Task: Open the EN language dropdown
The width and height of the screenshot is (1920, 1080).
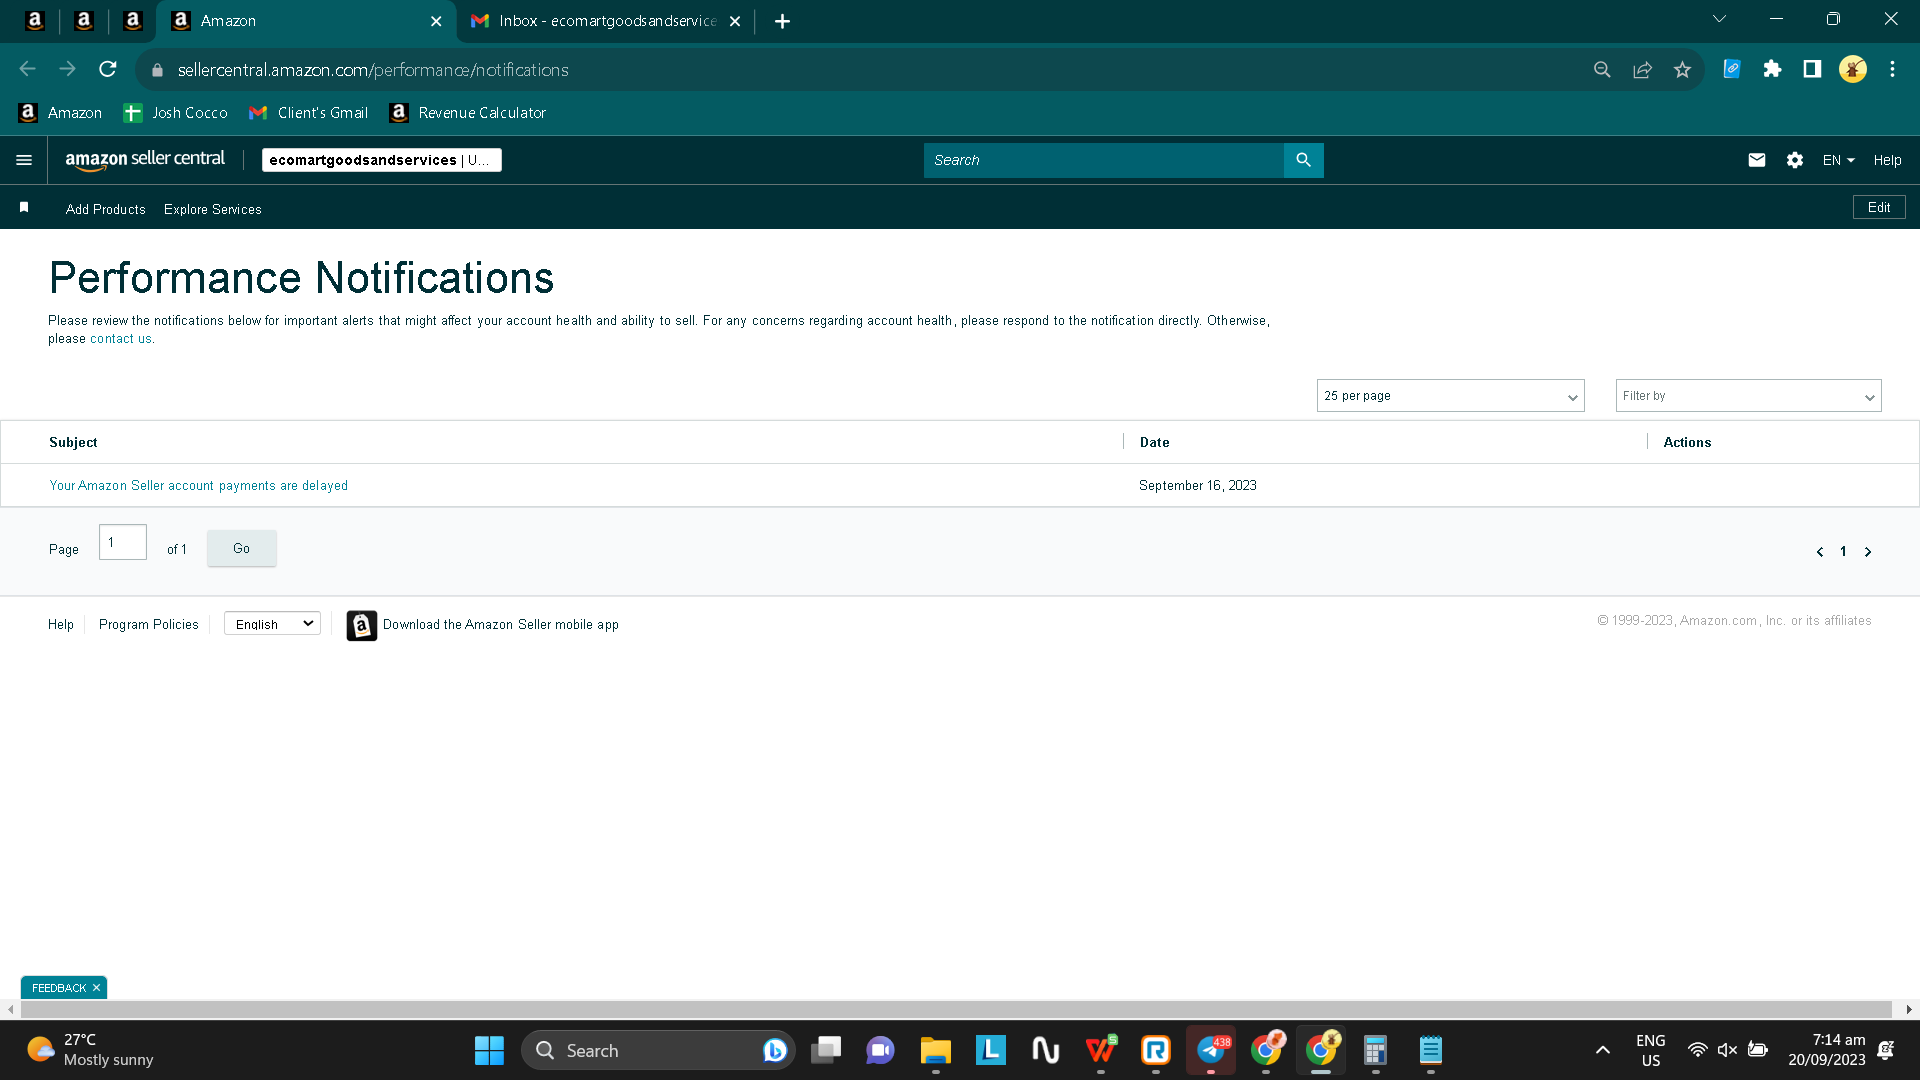Action: (1838, 160)
